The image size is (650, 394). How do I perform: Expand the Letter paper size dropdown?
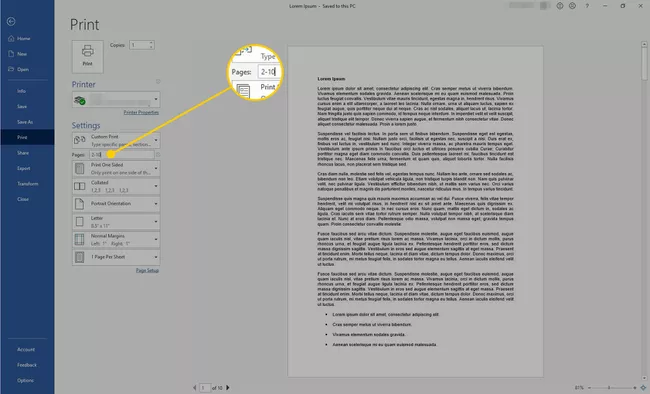[116, 222]
